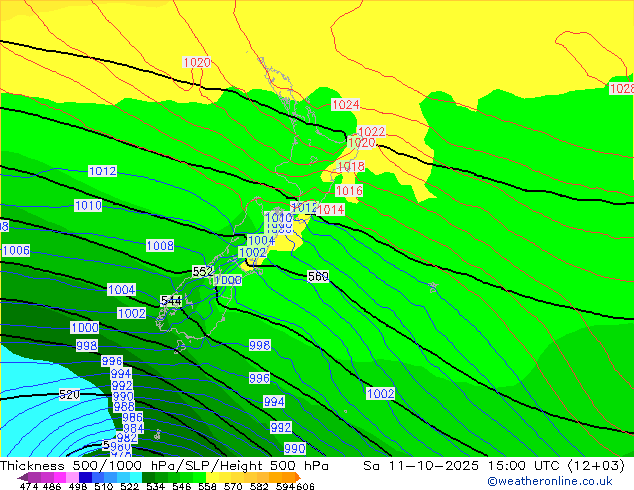Screen dimensions: 634x490
Task: Click the black 544 height contour label
Action: pos(171,301)
